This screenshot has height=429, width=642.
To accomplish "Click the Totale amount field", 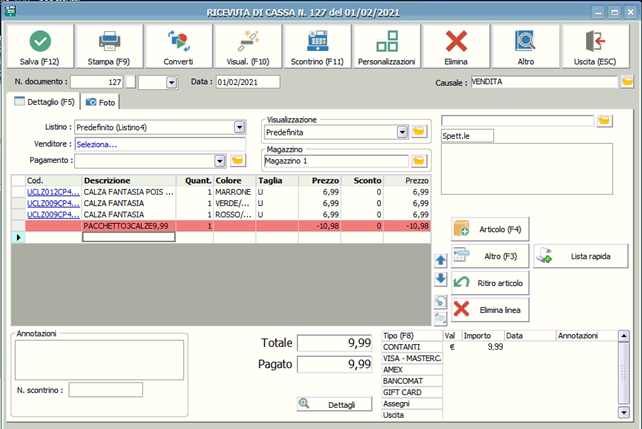I will click(x=335, y=343).
